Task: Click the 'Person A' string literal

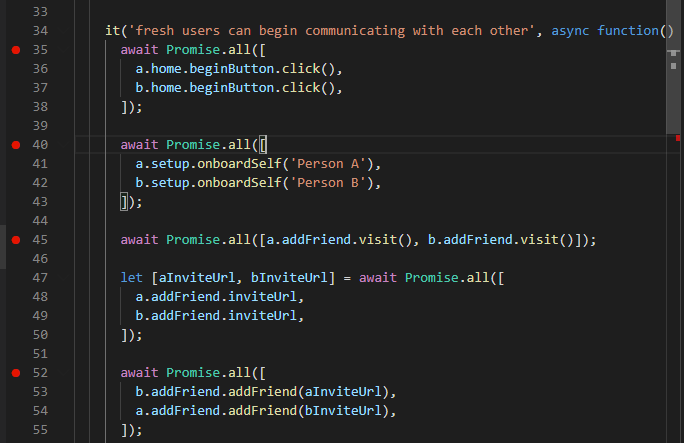Action: click(328, 164)
